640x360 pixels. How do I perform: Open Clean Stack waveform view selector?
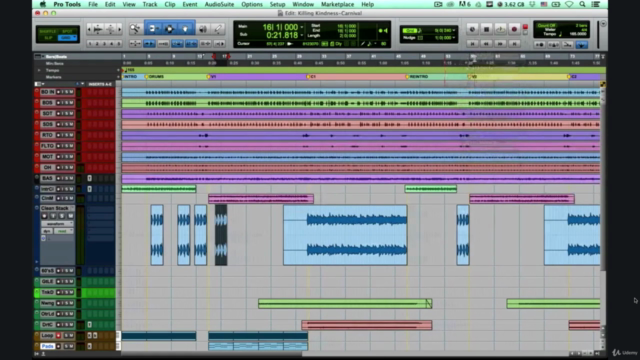coord(57,224)
